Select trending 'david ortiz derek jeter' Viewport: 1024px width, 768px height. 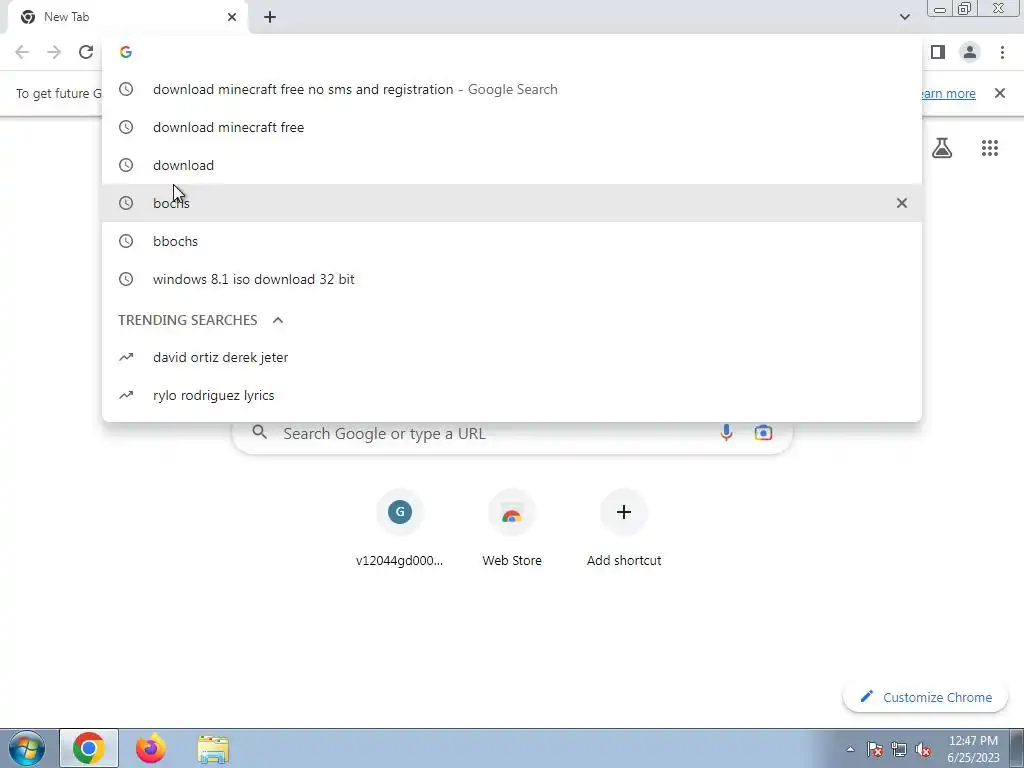pos(512,357)
